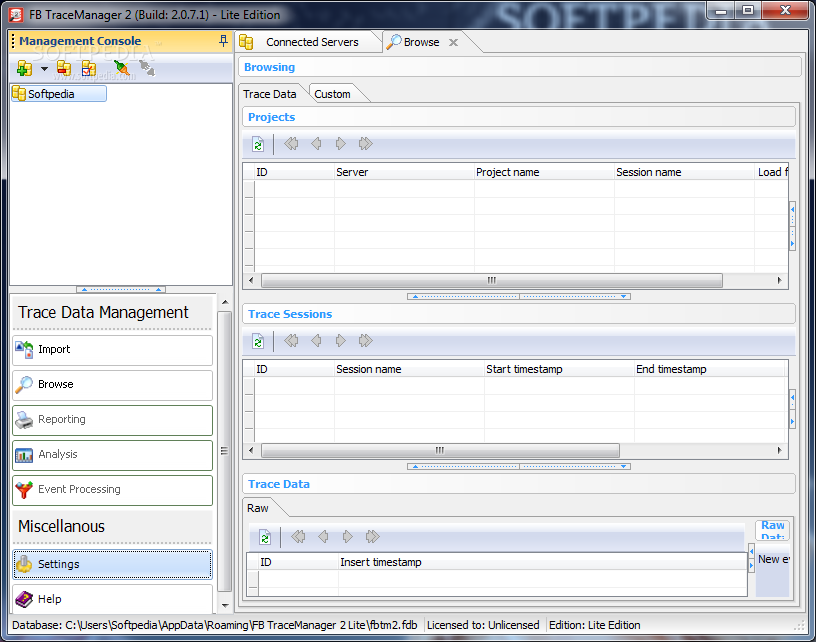
Task: Select the Softpedia server tree node
Action: click(58, 94)
